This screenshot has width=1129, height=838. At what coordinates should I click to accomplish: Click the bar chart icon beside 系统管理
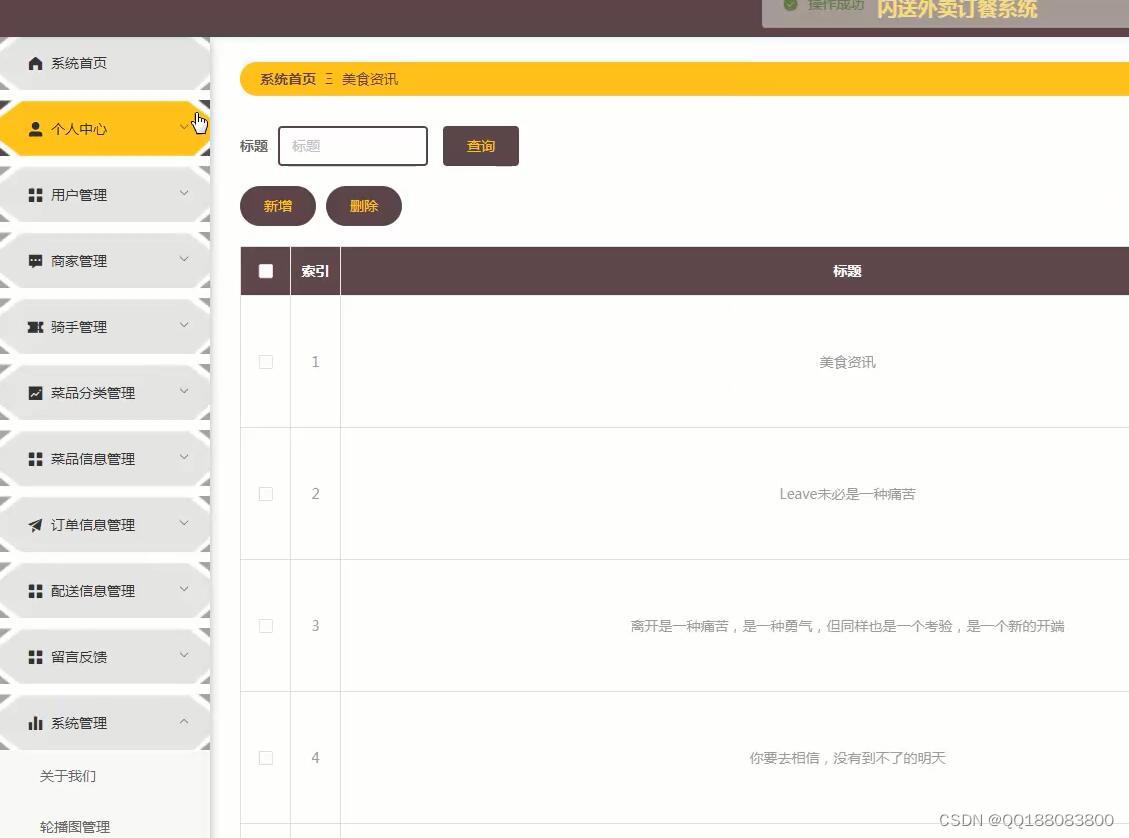[35, 723]
